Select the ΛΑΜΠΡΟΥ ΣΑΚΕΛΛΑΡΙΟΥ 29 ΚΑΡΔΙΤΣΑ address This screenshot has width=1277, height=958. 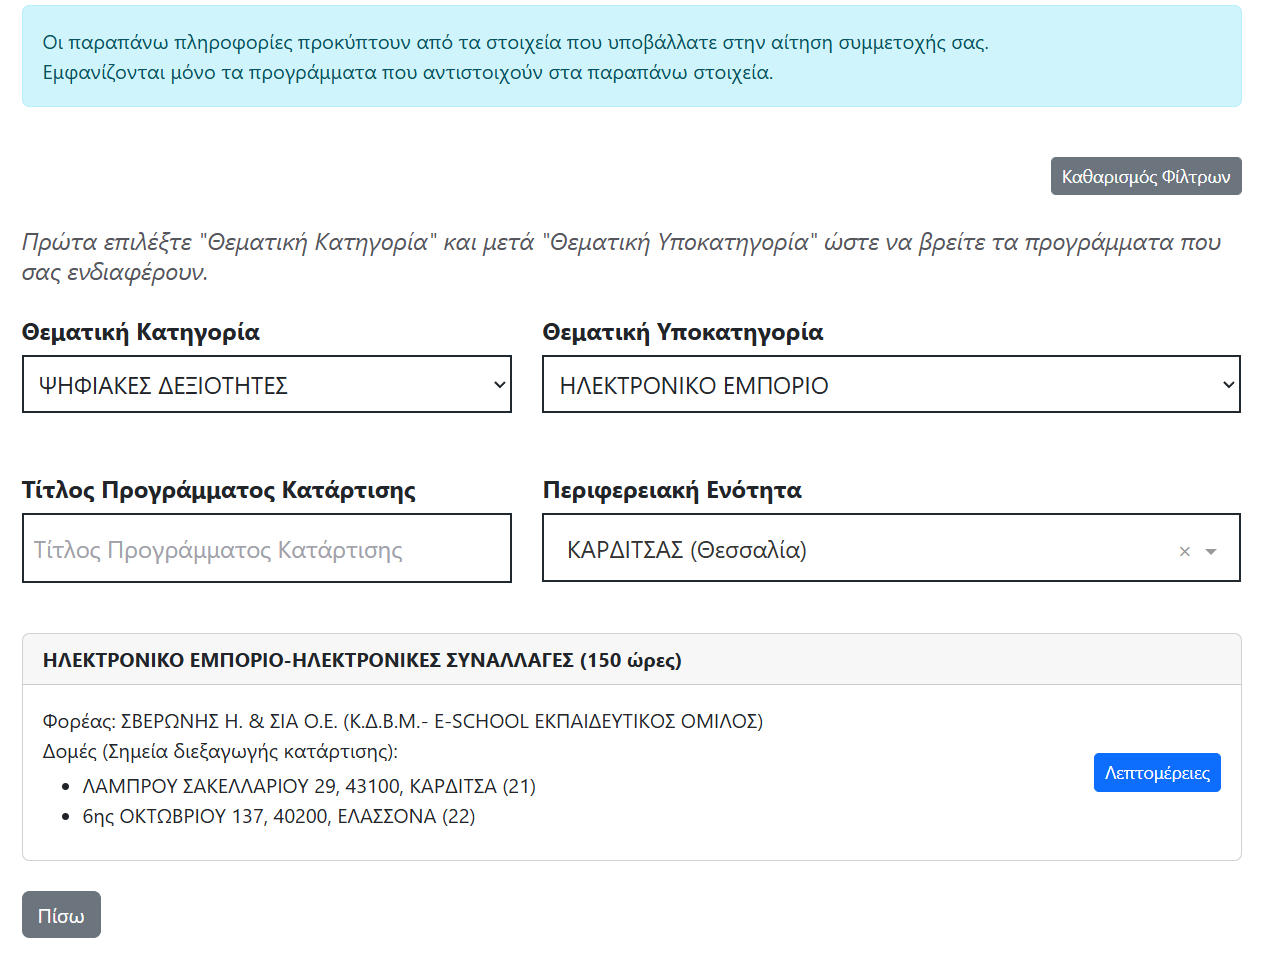point(309,786)
